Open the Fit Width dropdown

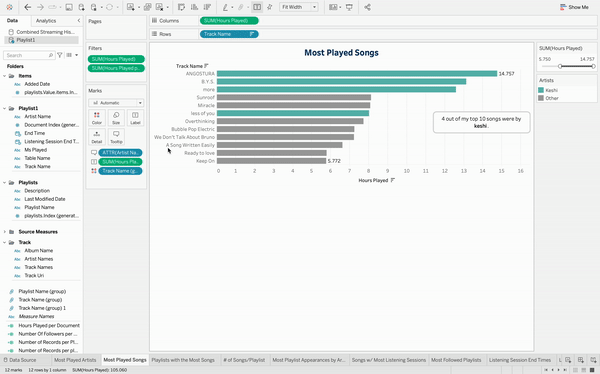(x=298, y=7)
